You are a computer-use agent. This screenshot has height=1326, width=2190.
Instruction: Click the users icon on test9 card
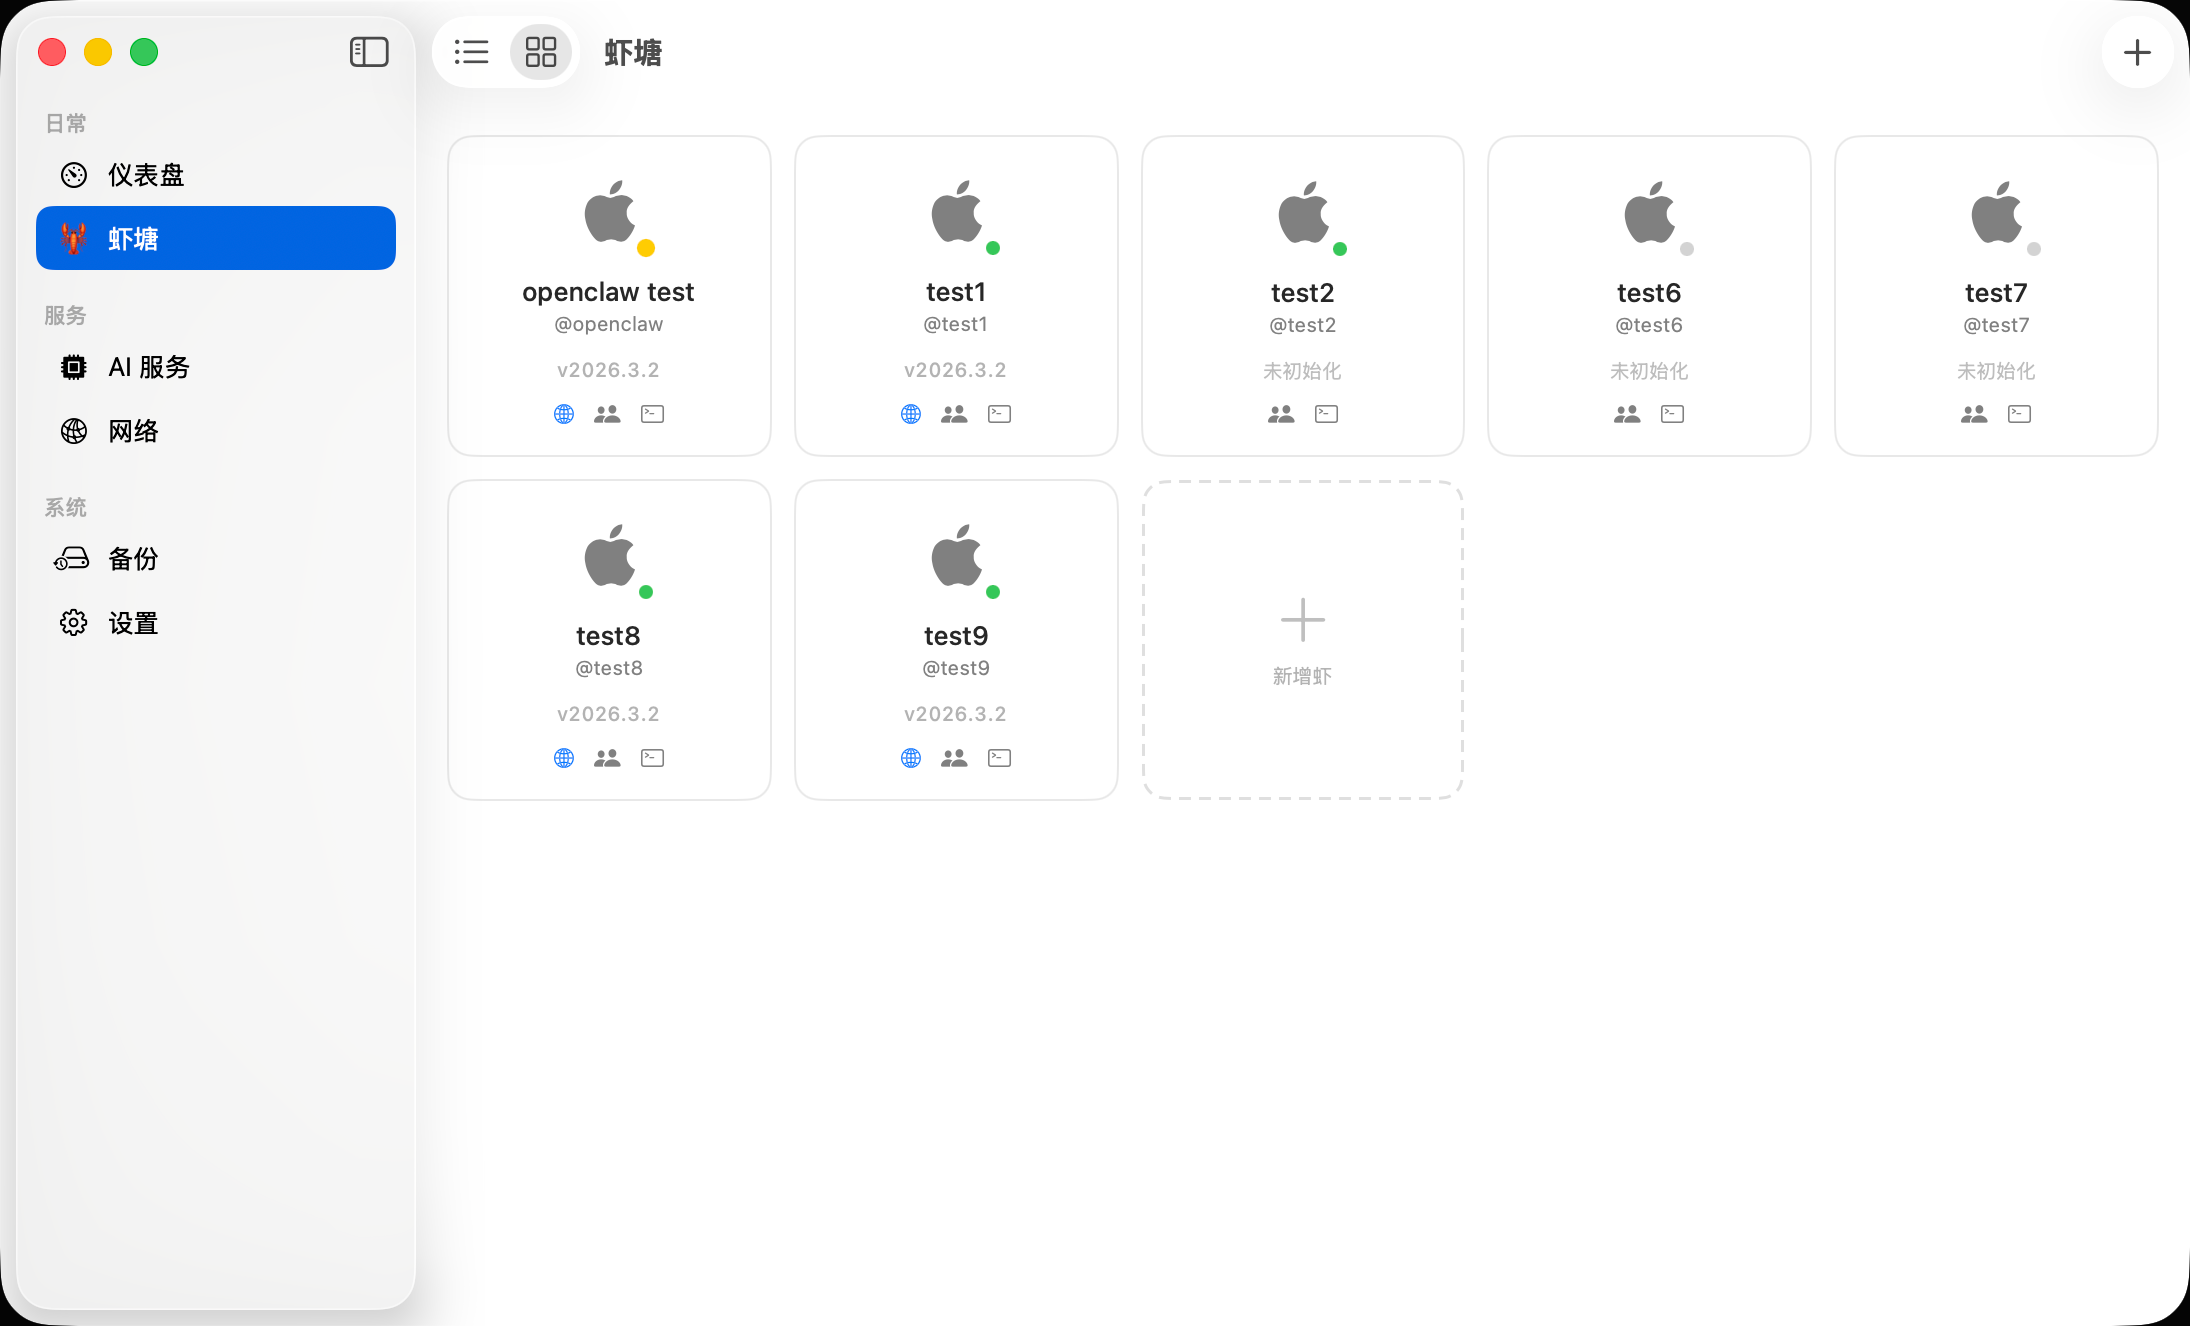point(954,758)
